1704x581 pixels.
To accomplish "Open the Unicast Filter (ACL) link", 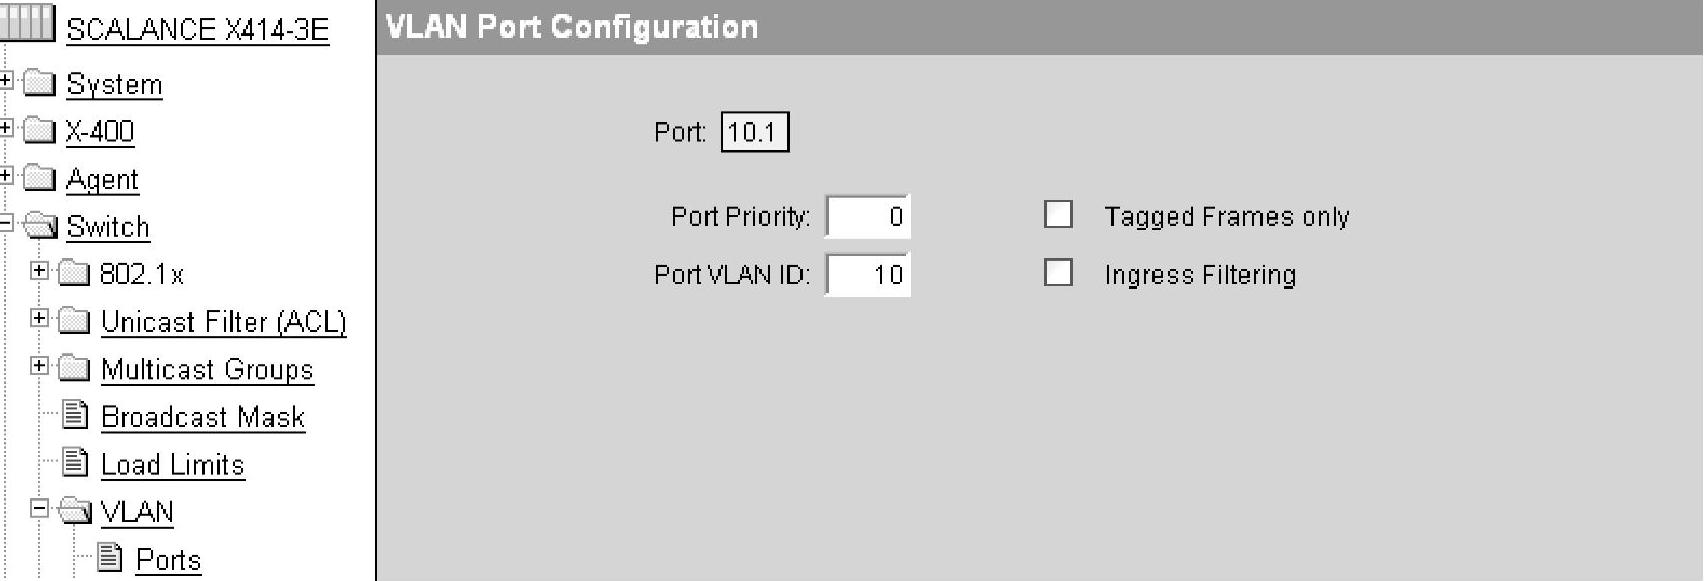I will click(224, 321).
